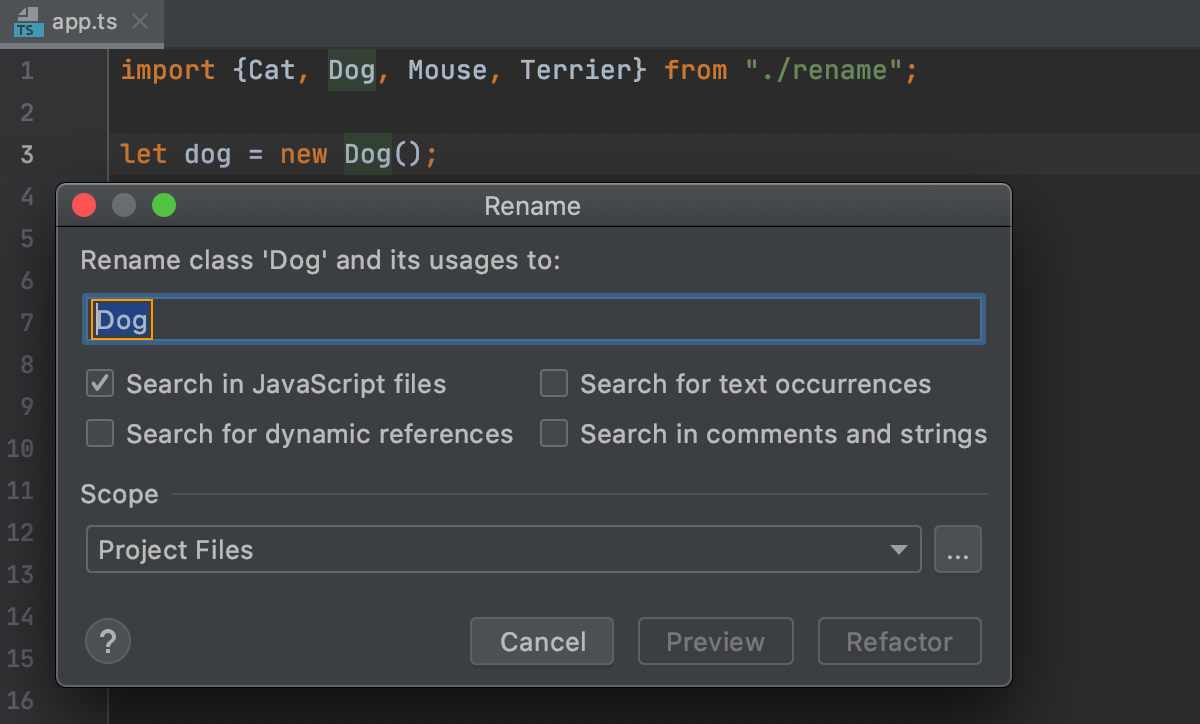Click the TypeScript file icon on the app.ts tab
The width and height of the screenshot is (1200, 724).
[x=28, y=22]
